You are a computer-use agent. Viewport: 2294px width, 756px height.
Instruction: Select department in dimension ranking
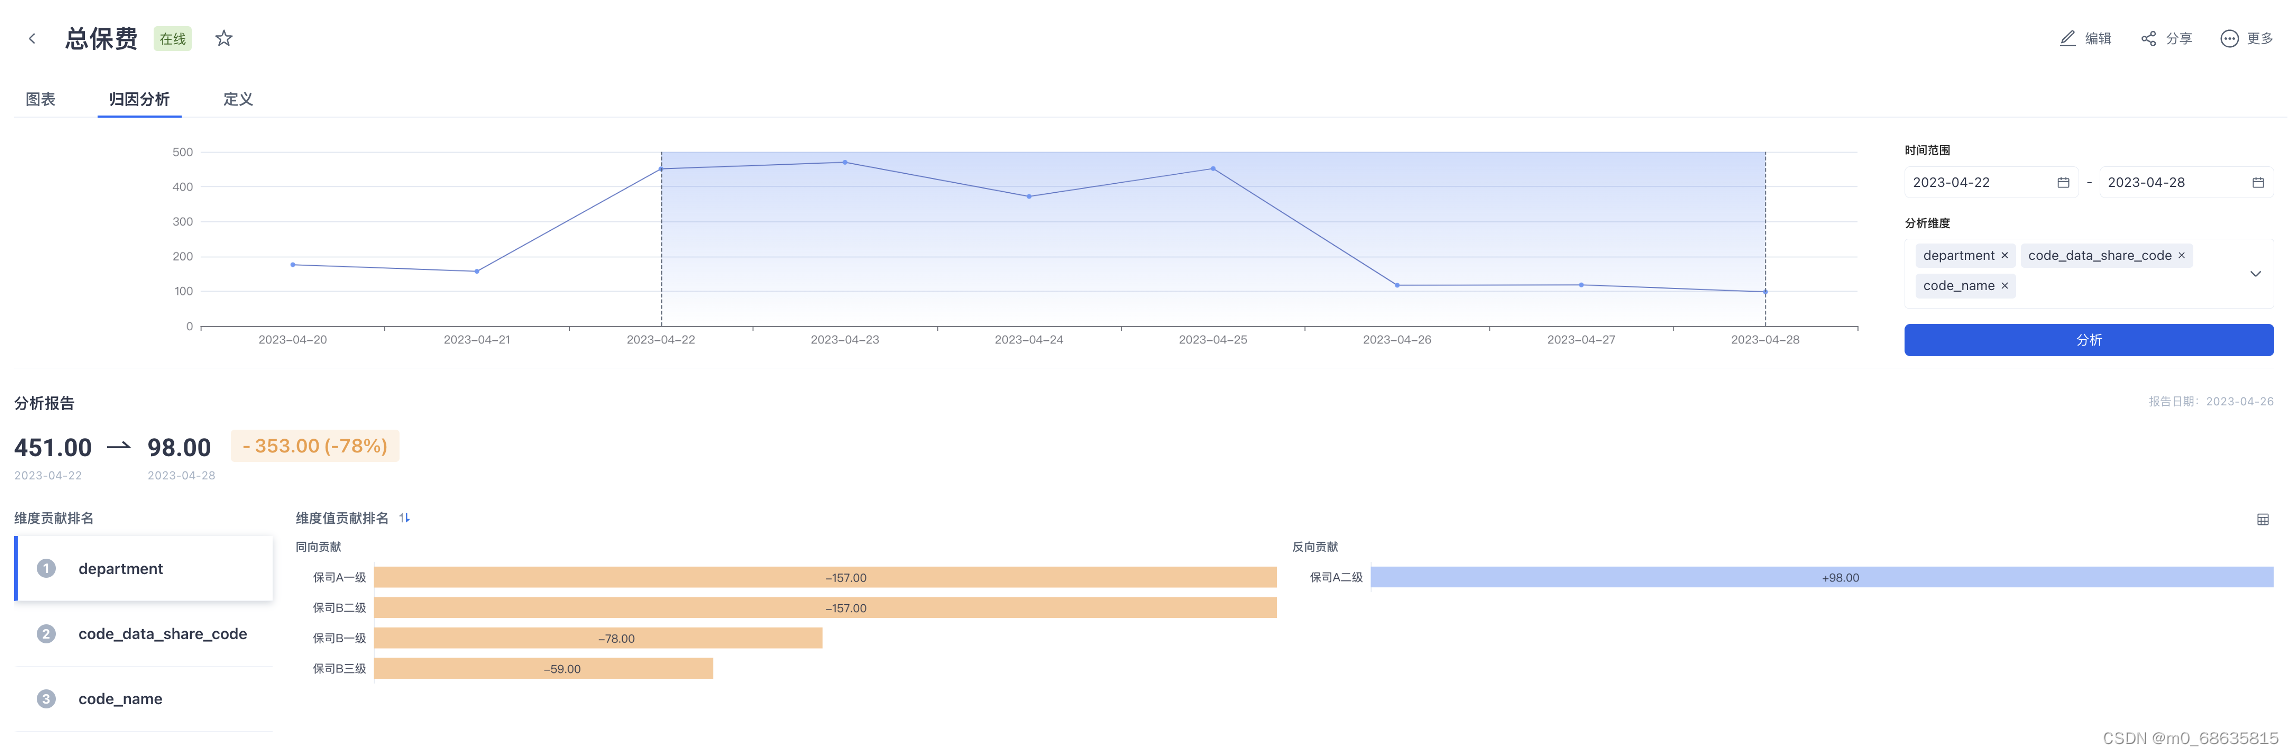(x=144, y=569)
